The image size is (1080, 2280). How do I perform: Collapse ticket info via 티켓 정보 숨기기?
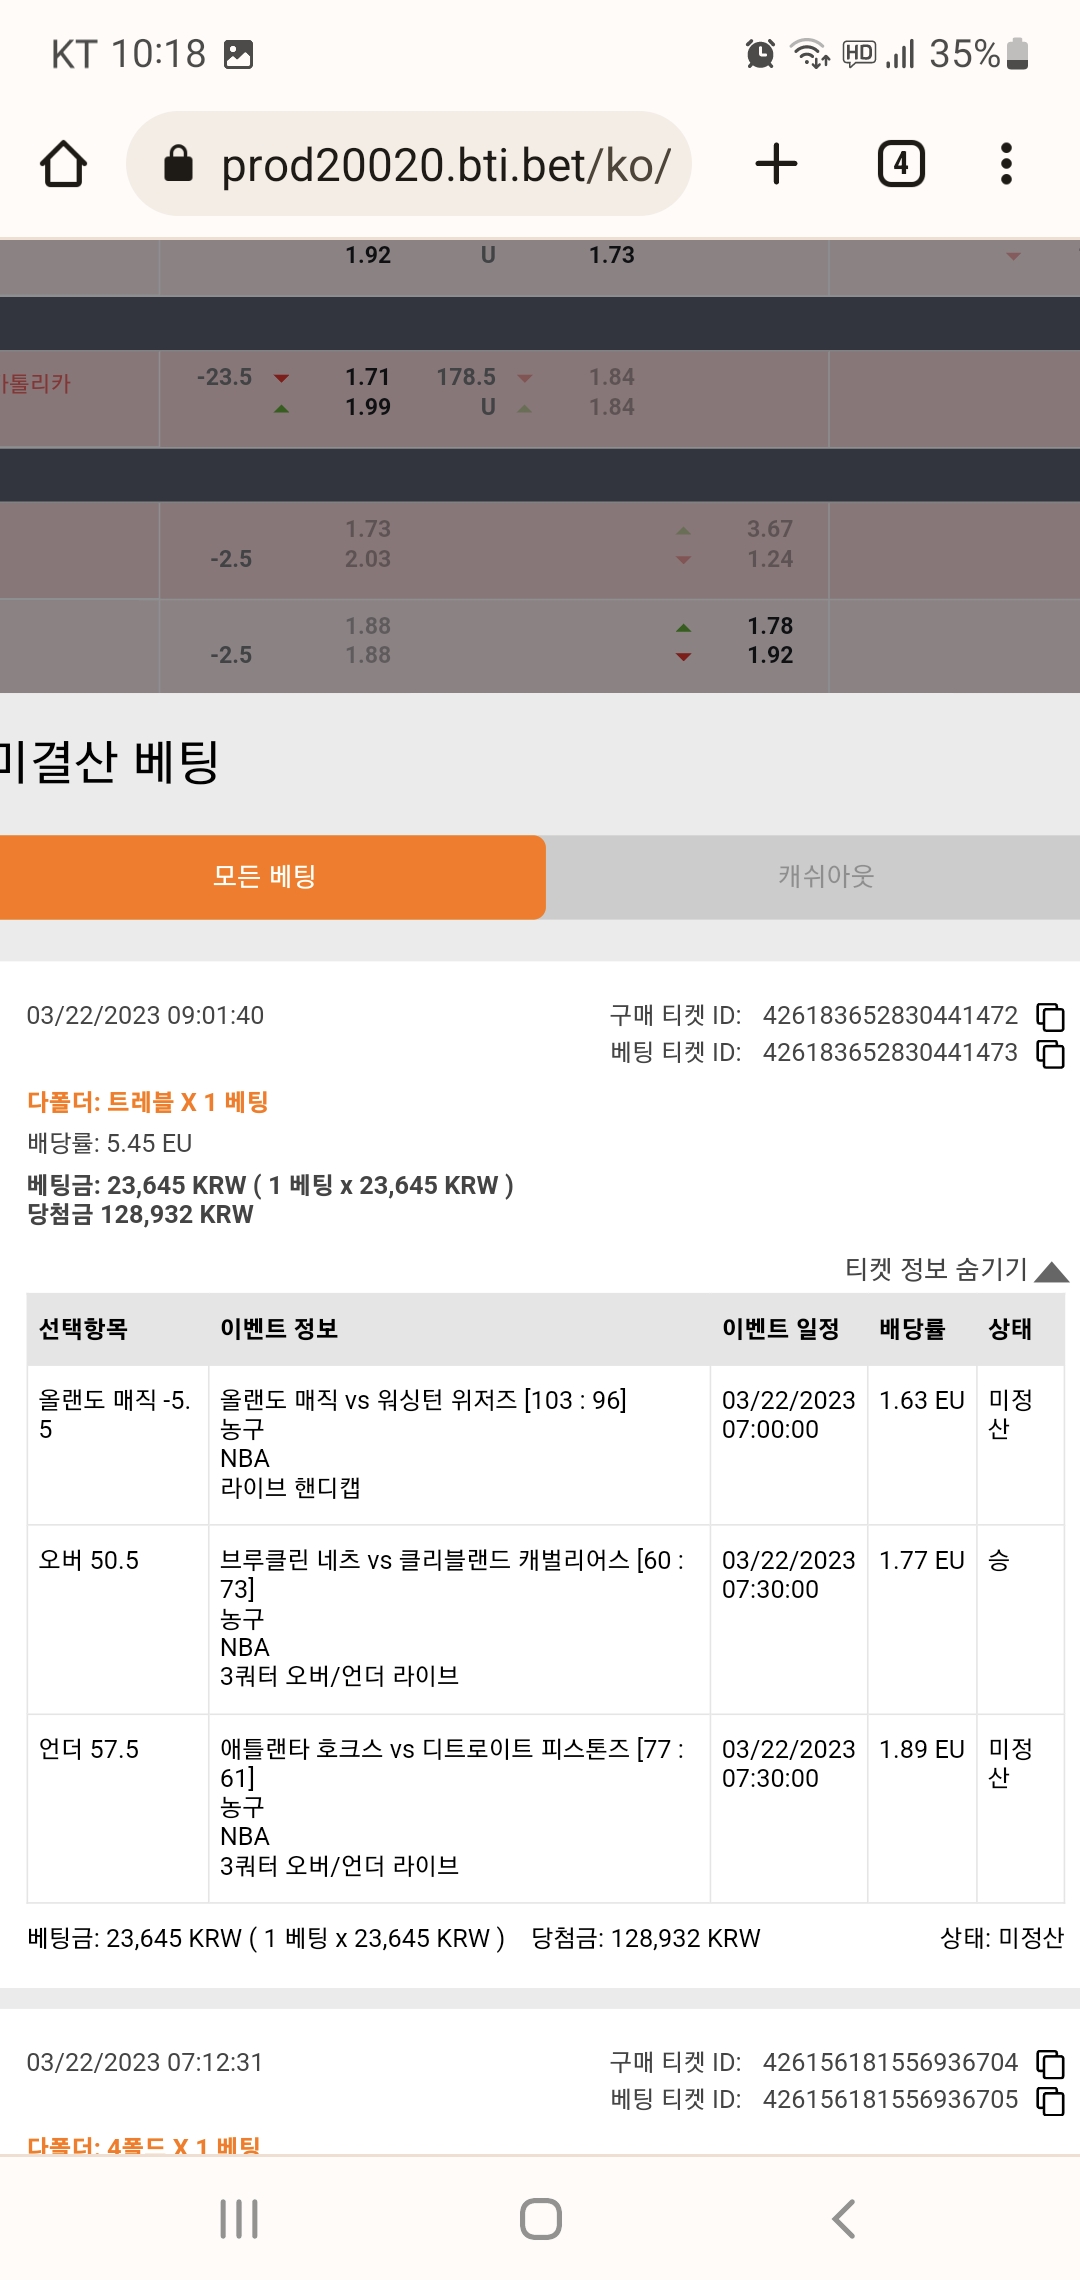tap(957, 1270)
